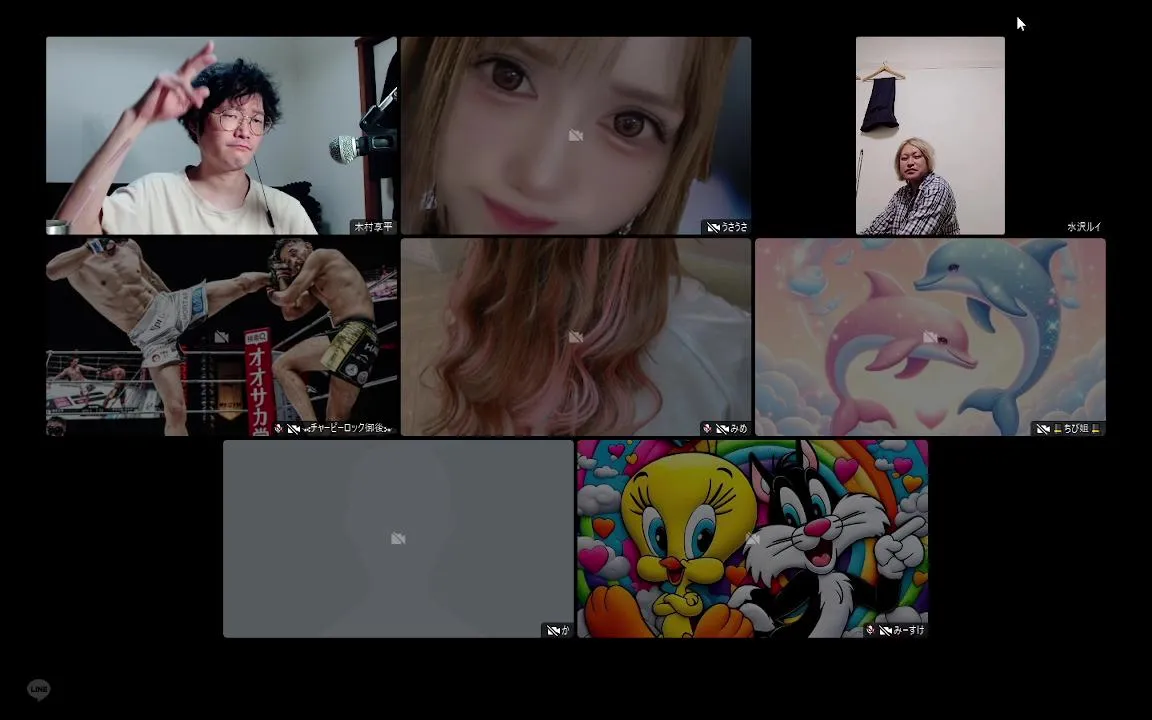Click the camera-off icon centered on the Tweety cartoon tile
This screenshot has width=1152, height=720.
(x=752, y=539)
